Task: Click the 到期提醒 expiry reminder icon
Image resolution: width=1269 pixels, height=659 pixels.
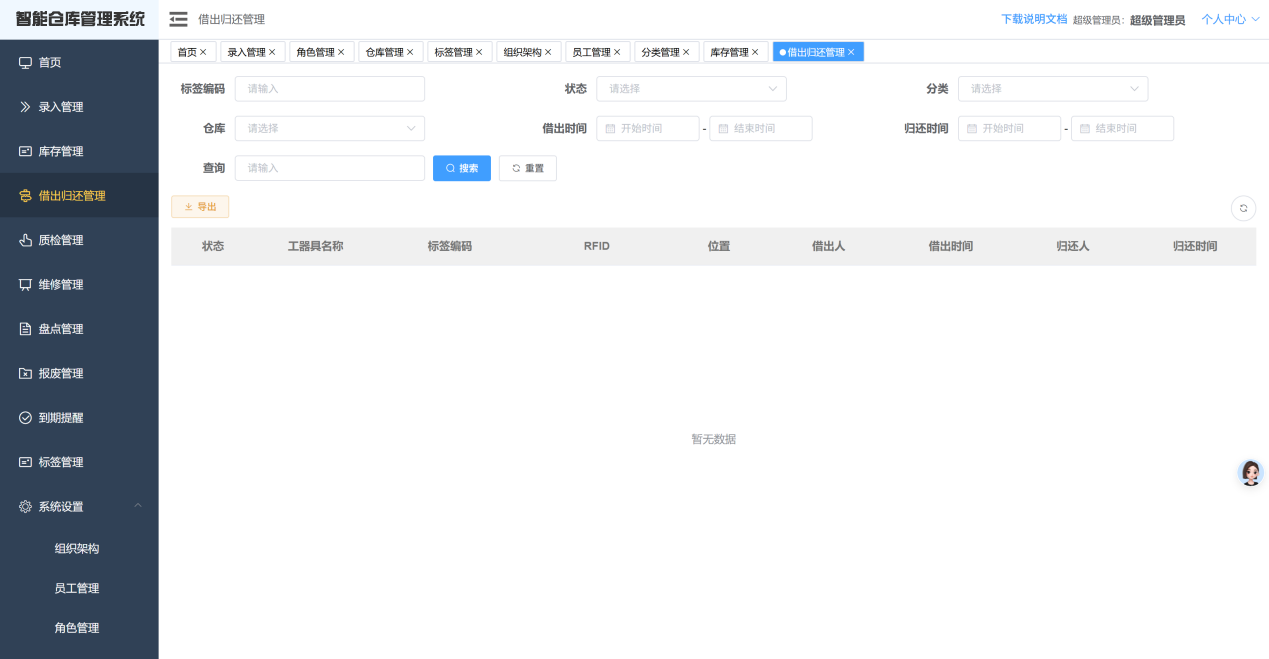Action: coord(25,417)
